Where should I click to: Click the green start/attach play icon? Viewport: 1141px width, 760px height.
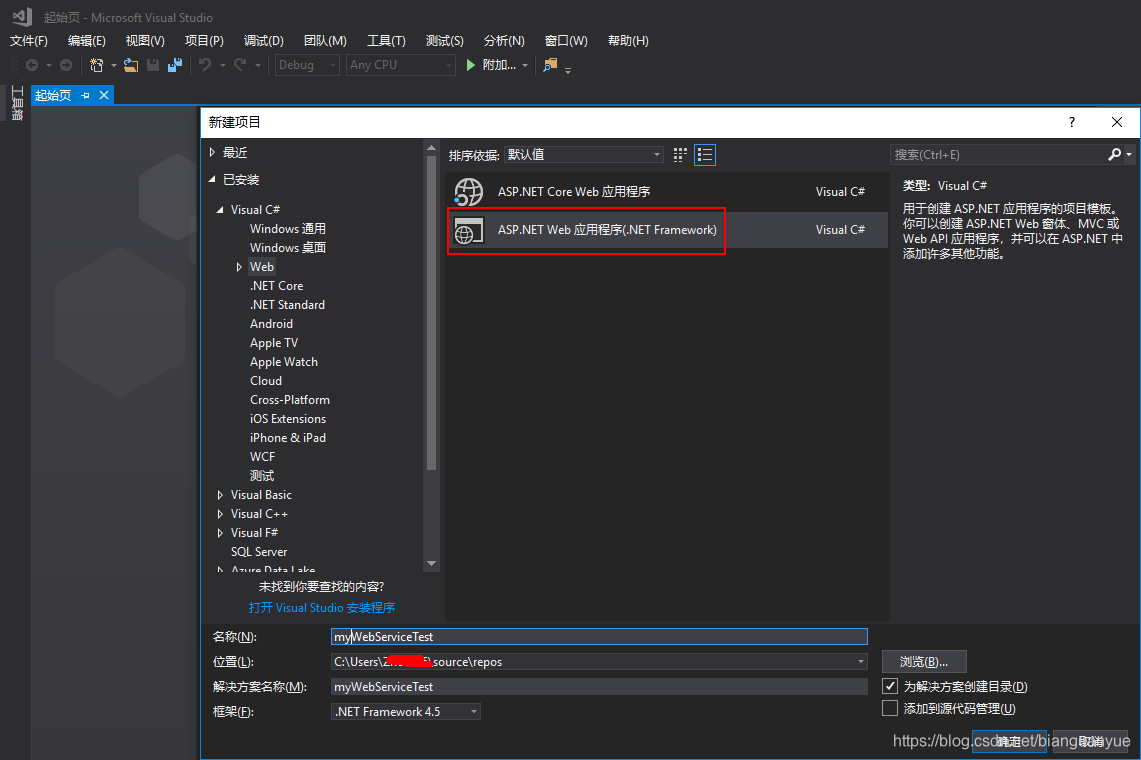click(x=471, y=65)
